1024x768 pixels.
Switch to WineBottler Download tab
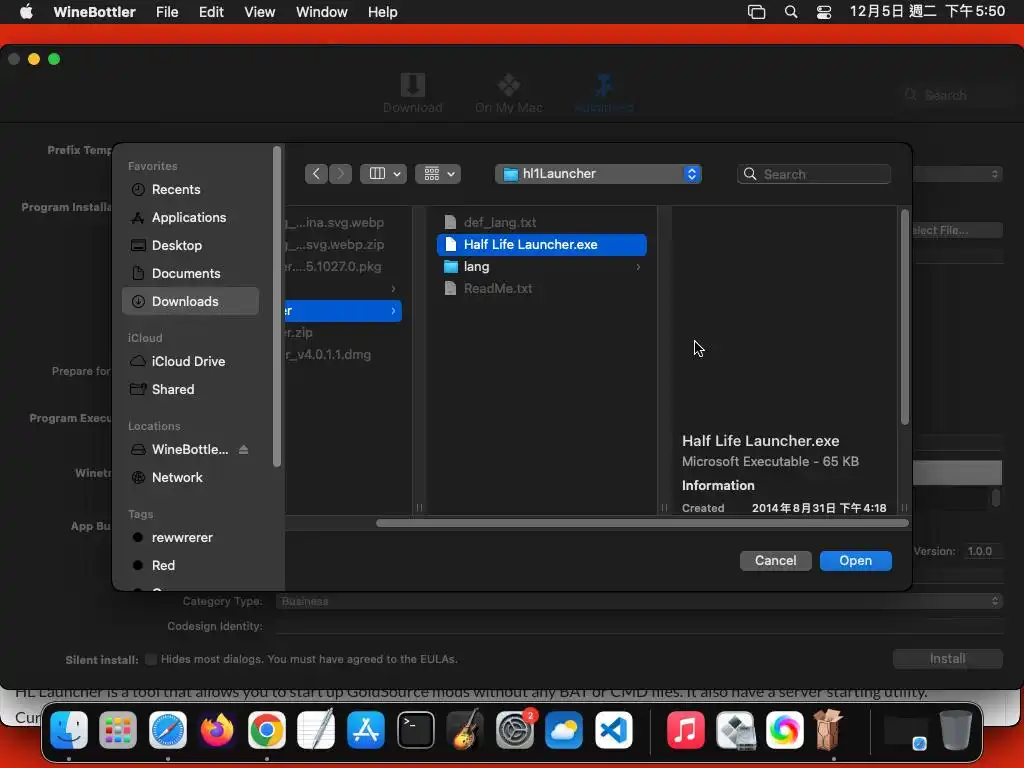[413, 93]
